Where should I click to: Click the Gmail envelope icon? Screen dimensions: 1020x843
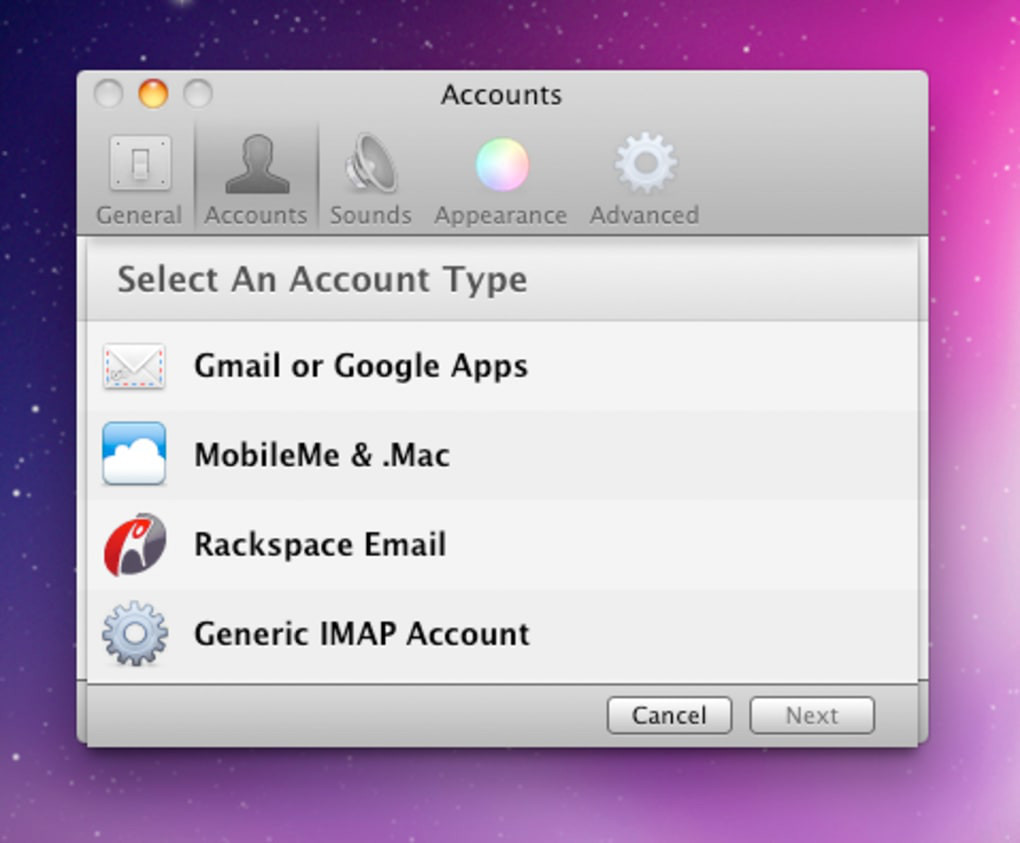[x=134, y=366]
